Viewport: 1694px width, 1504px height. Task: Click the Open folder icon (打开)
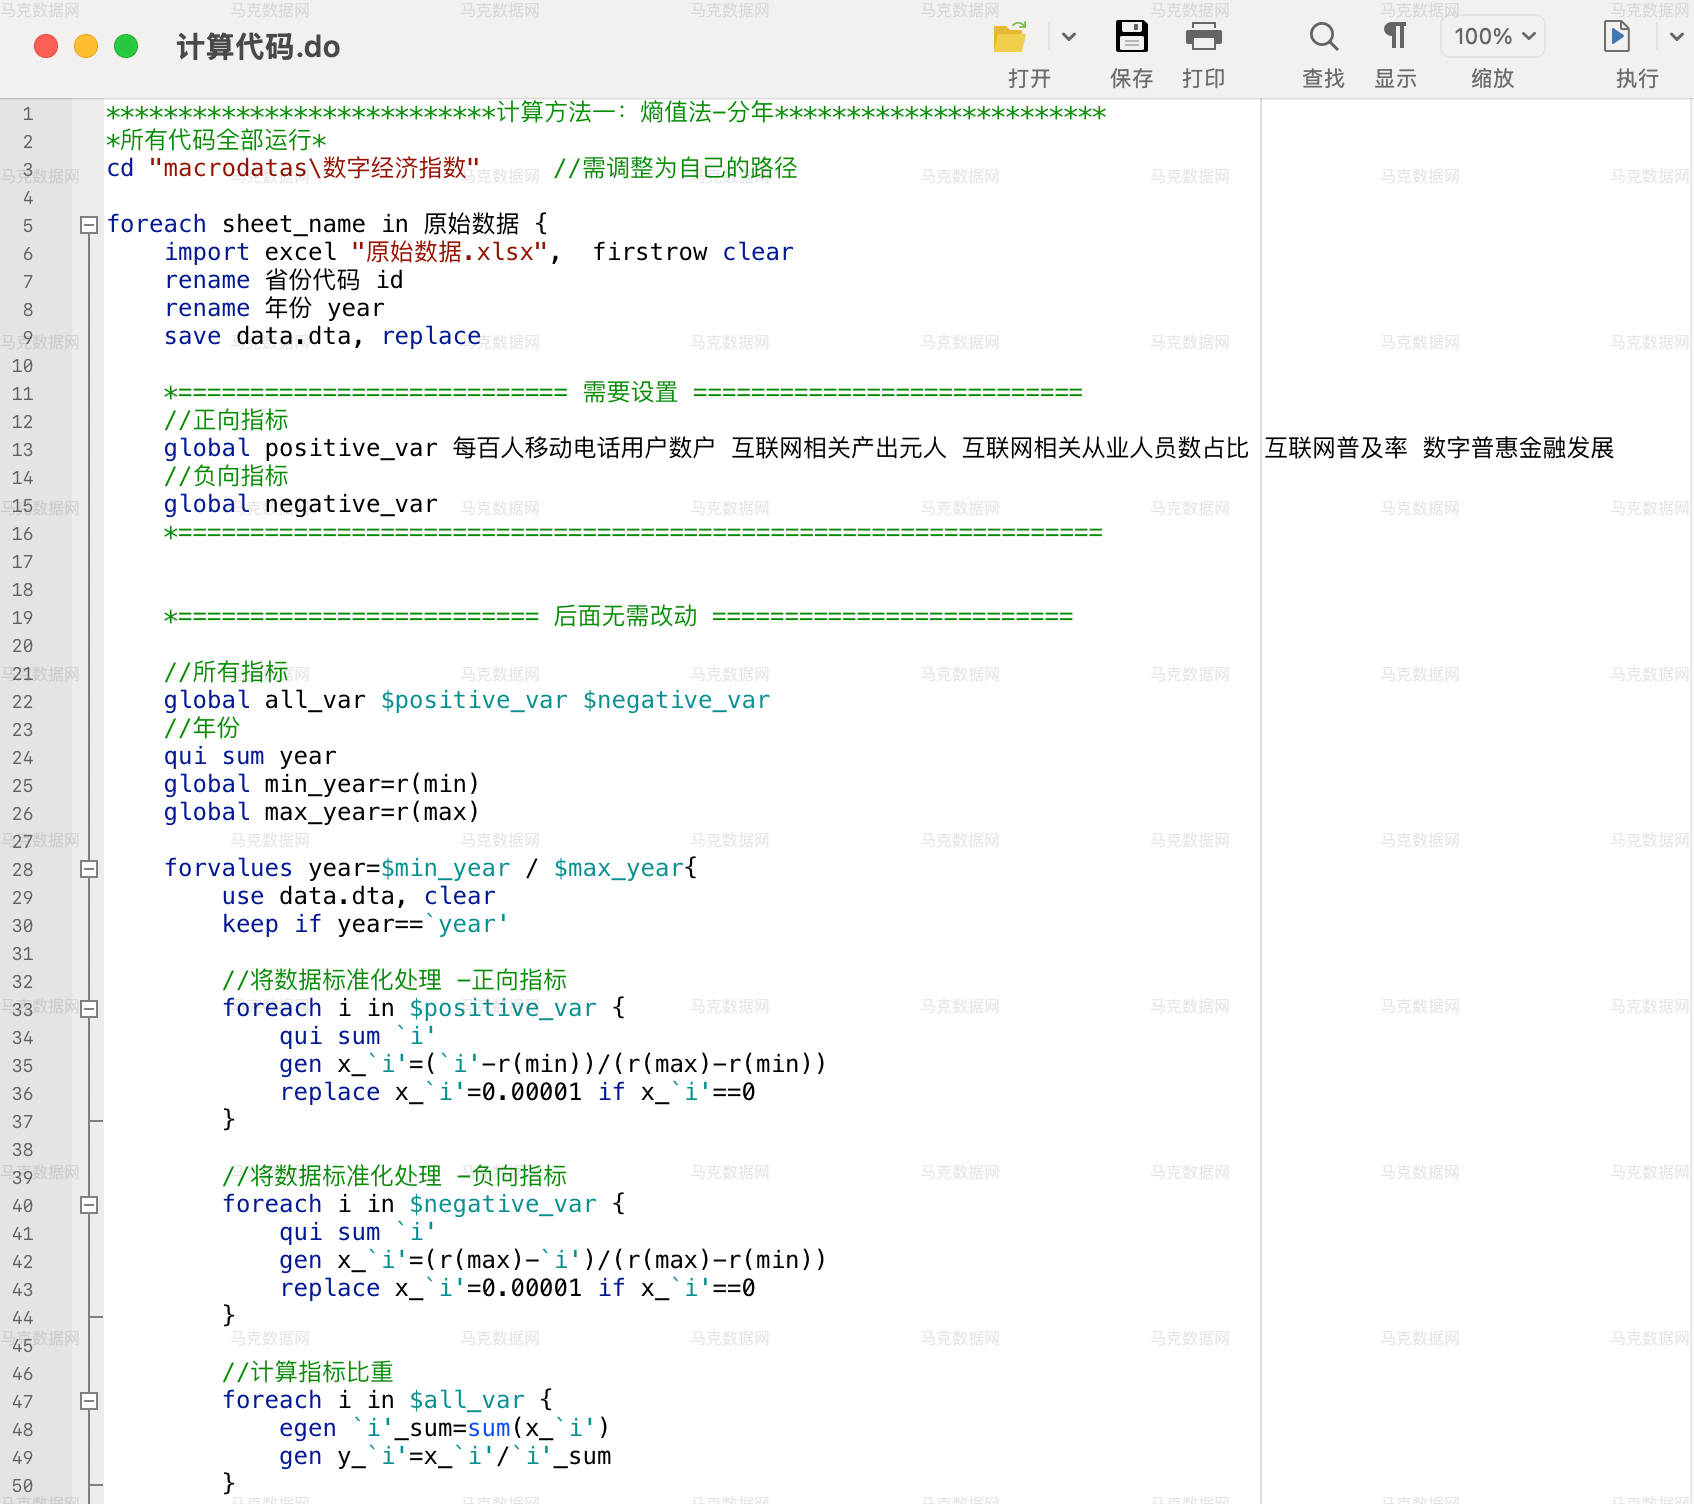[x=1010, y=37]
